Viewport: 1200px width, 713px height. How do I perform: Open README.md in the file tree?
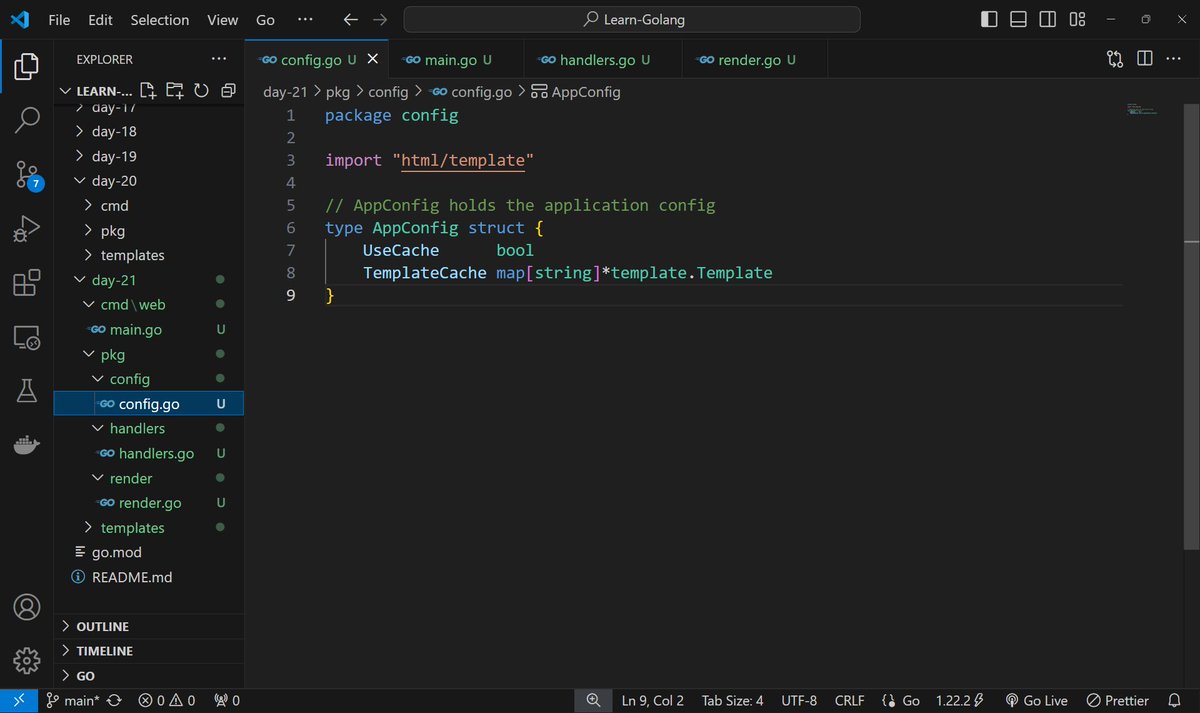(x=149, y=577)
